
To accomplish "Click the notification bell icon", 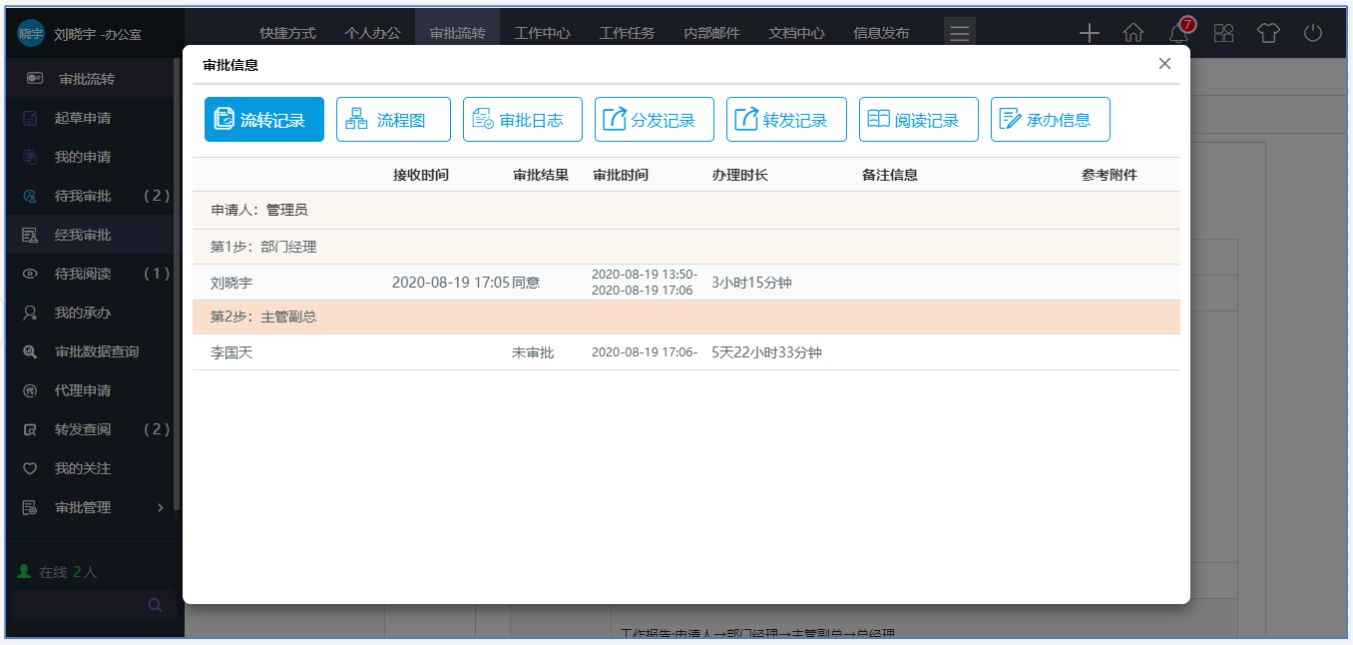I will click(x=1179, y=33).
